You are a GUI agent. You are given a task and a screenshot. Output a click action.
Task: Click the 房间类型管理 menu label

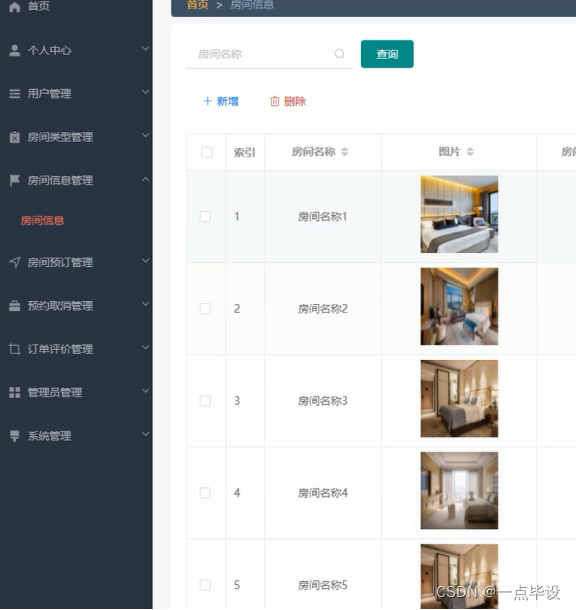point(60,137)
